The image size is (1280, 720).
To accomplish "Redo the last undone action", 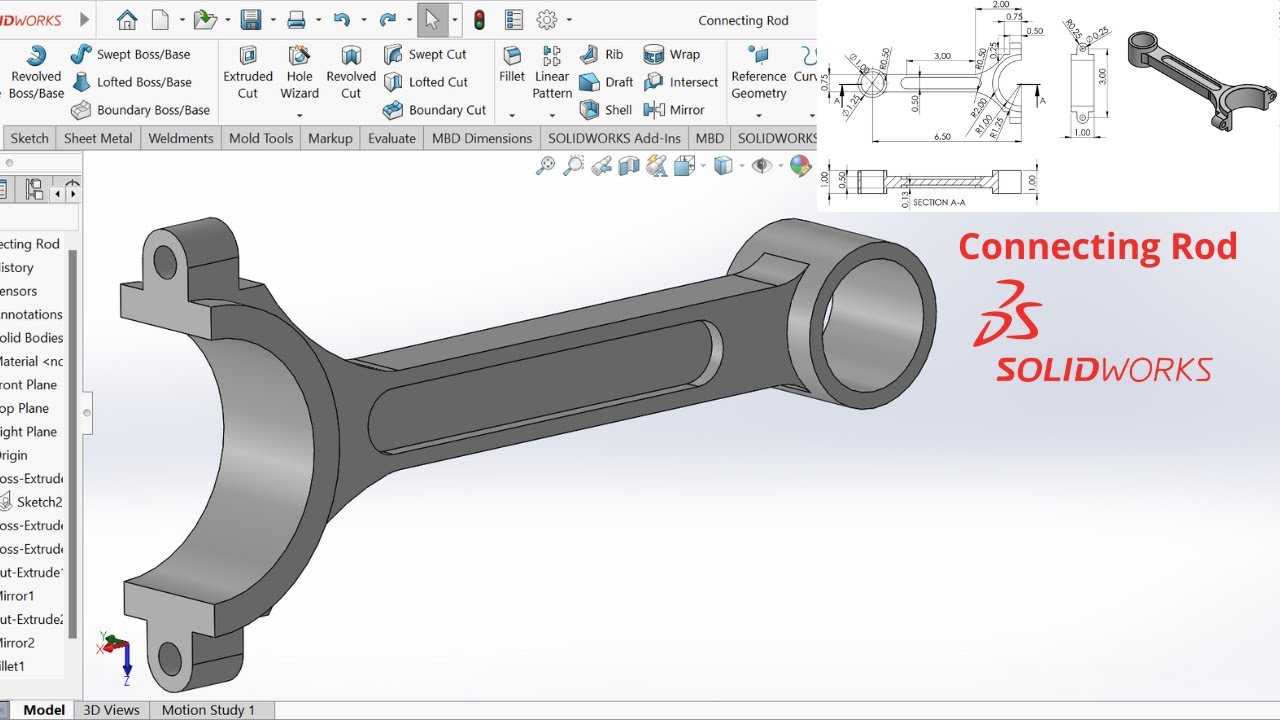I will (388, 19).
